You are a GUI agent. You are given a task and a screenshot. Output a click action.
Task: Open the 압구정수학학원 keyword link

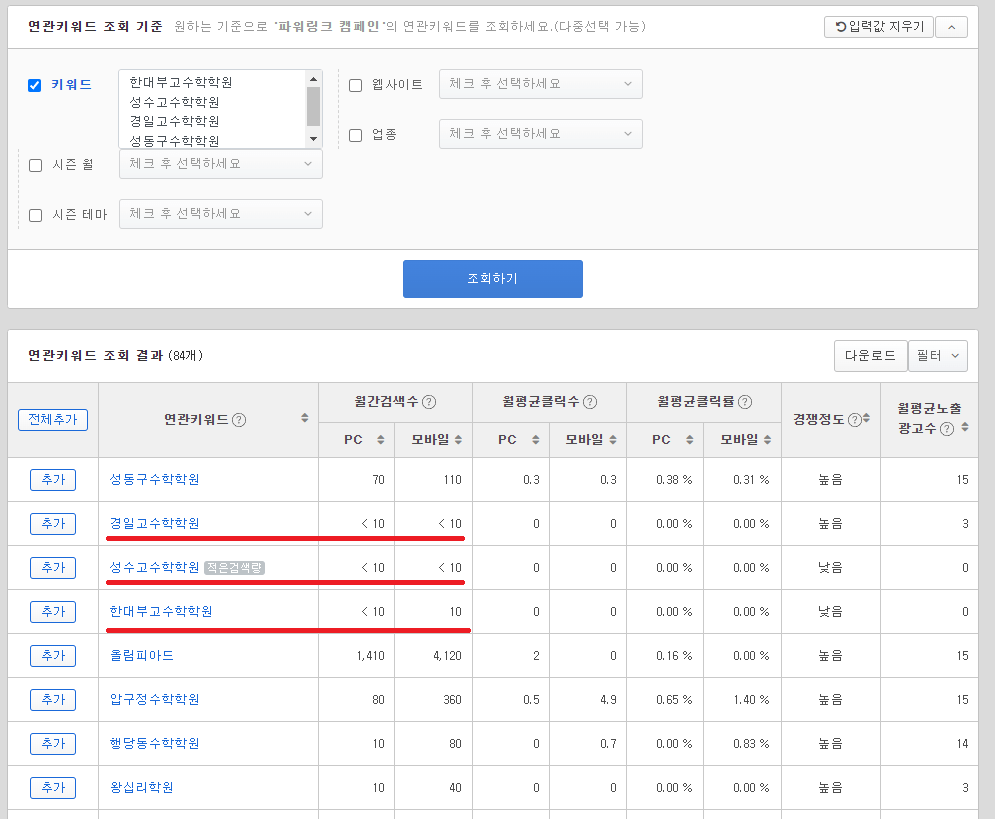pos(154,699)
